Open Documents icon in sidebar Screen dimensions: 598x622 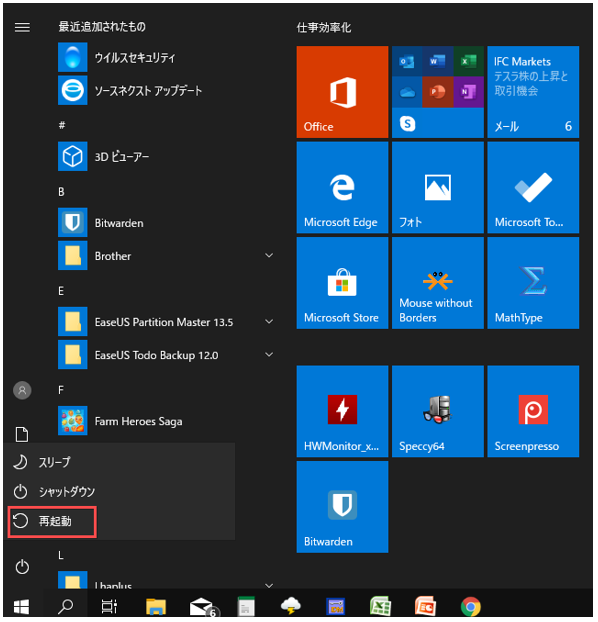(22, 434)
